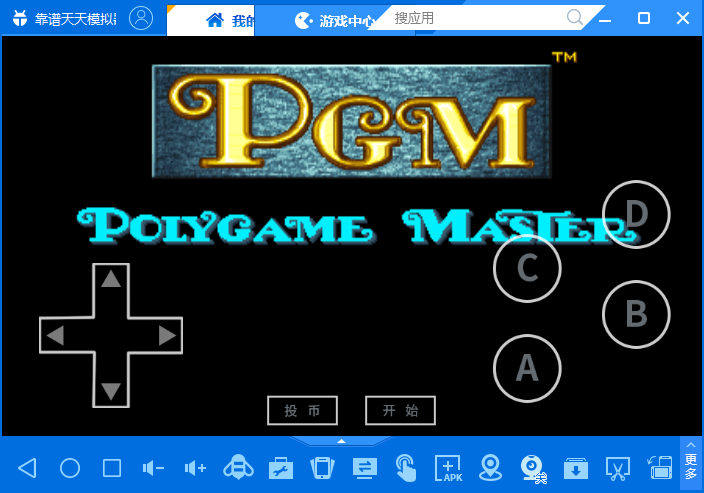Open the location pin icon
Screen dimensions: 704x493
[490, 468]
